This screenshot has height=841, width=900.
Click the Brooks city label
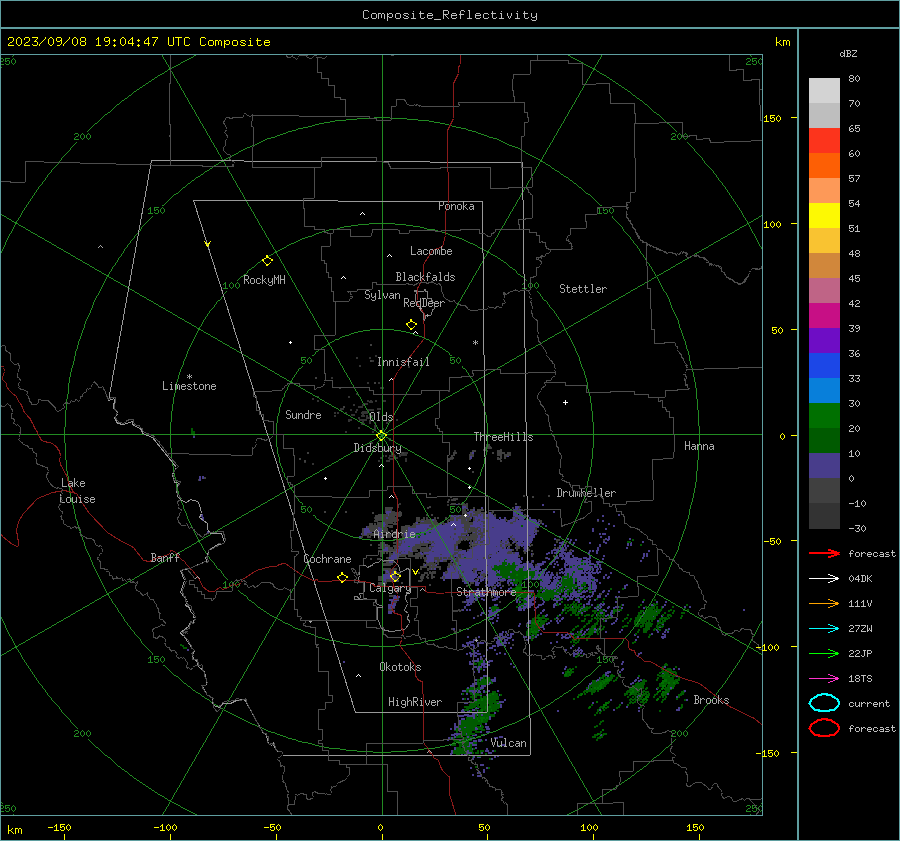pos(711,700)
